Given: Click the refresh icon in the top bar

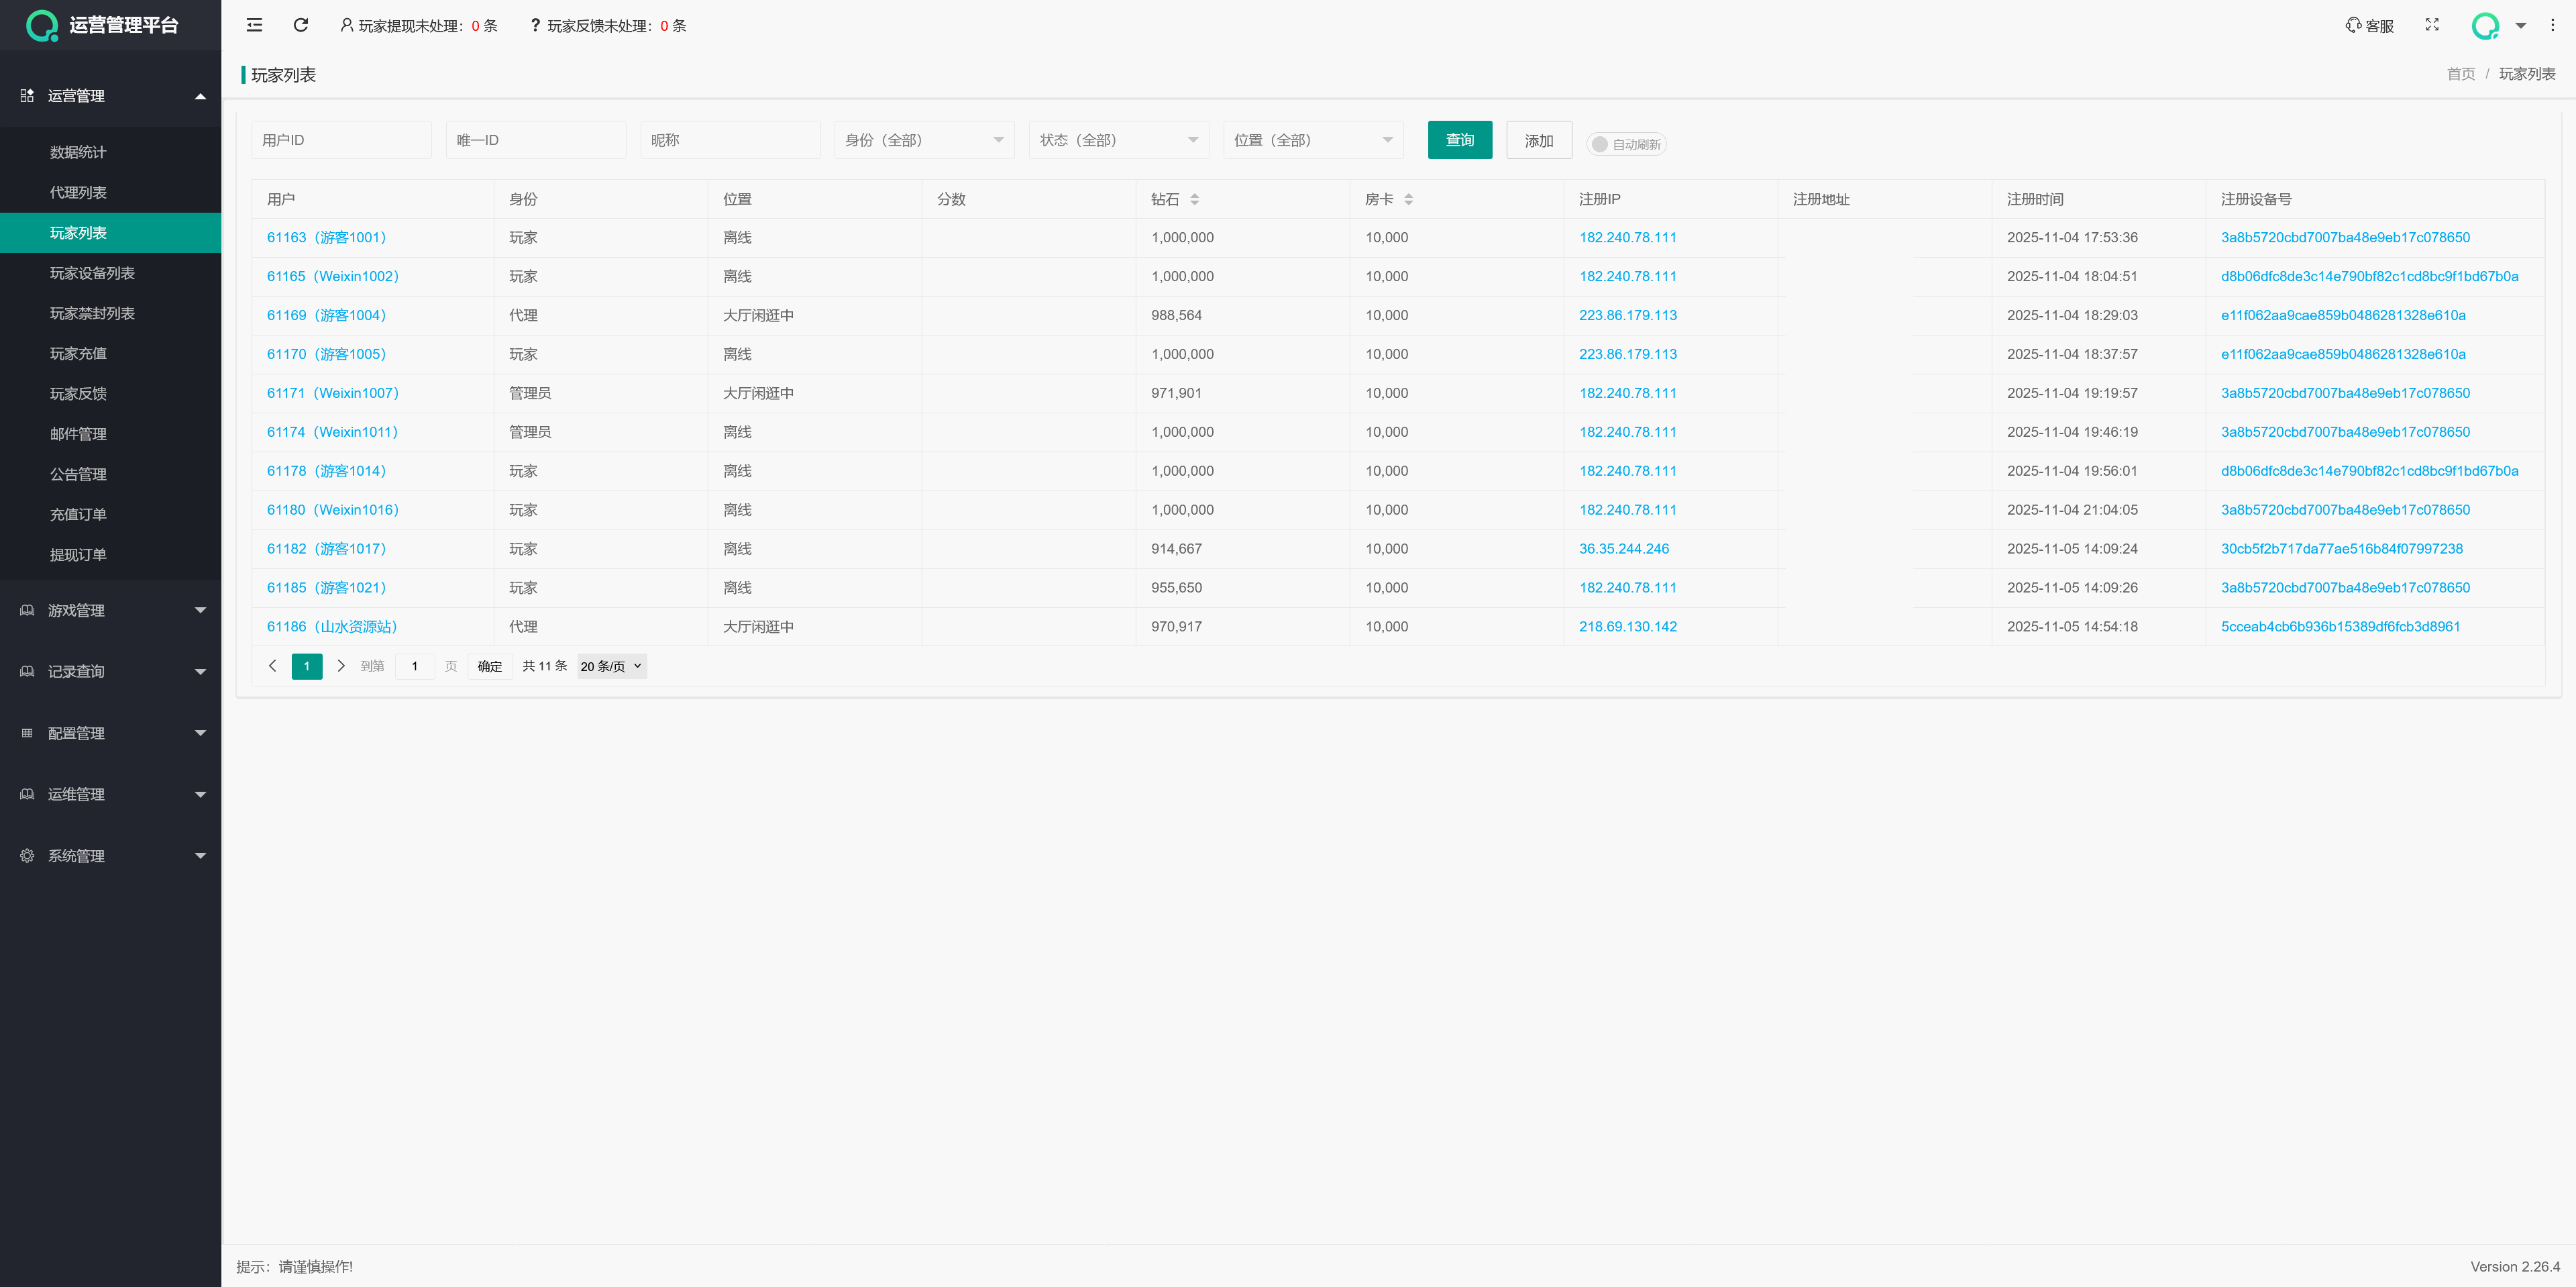Looking at the screenshot, I should 301,25.
